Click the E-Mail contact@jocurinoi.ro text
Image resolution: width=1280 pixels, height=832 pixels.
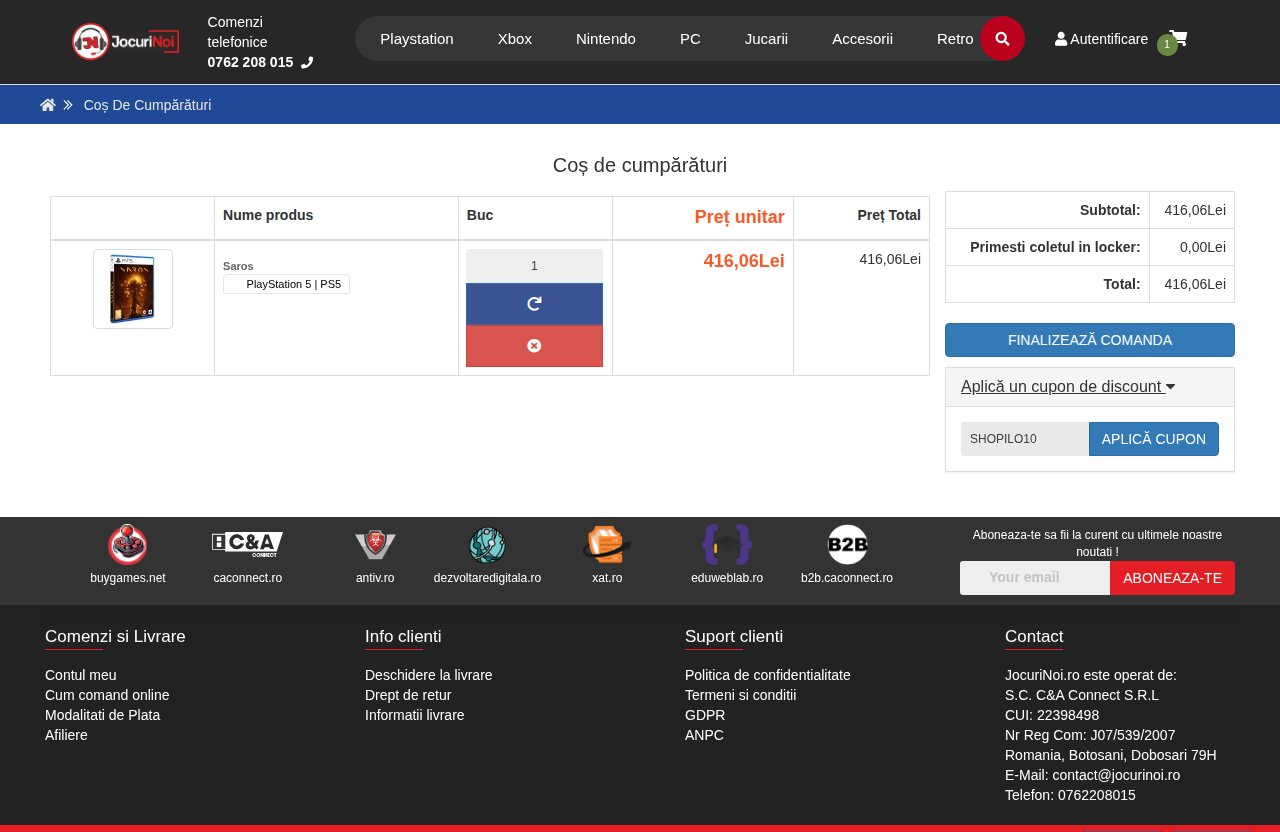[1092, 775]
